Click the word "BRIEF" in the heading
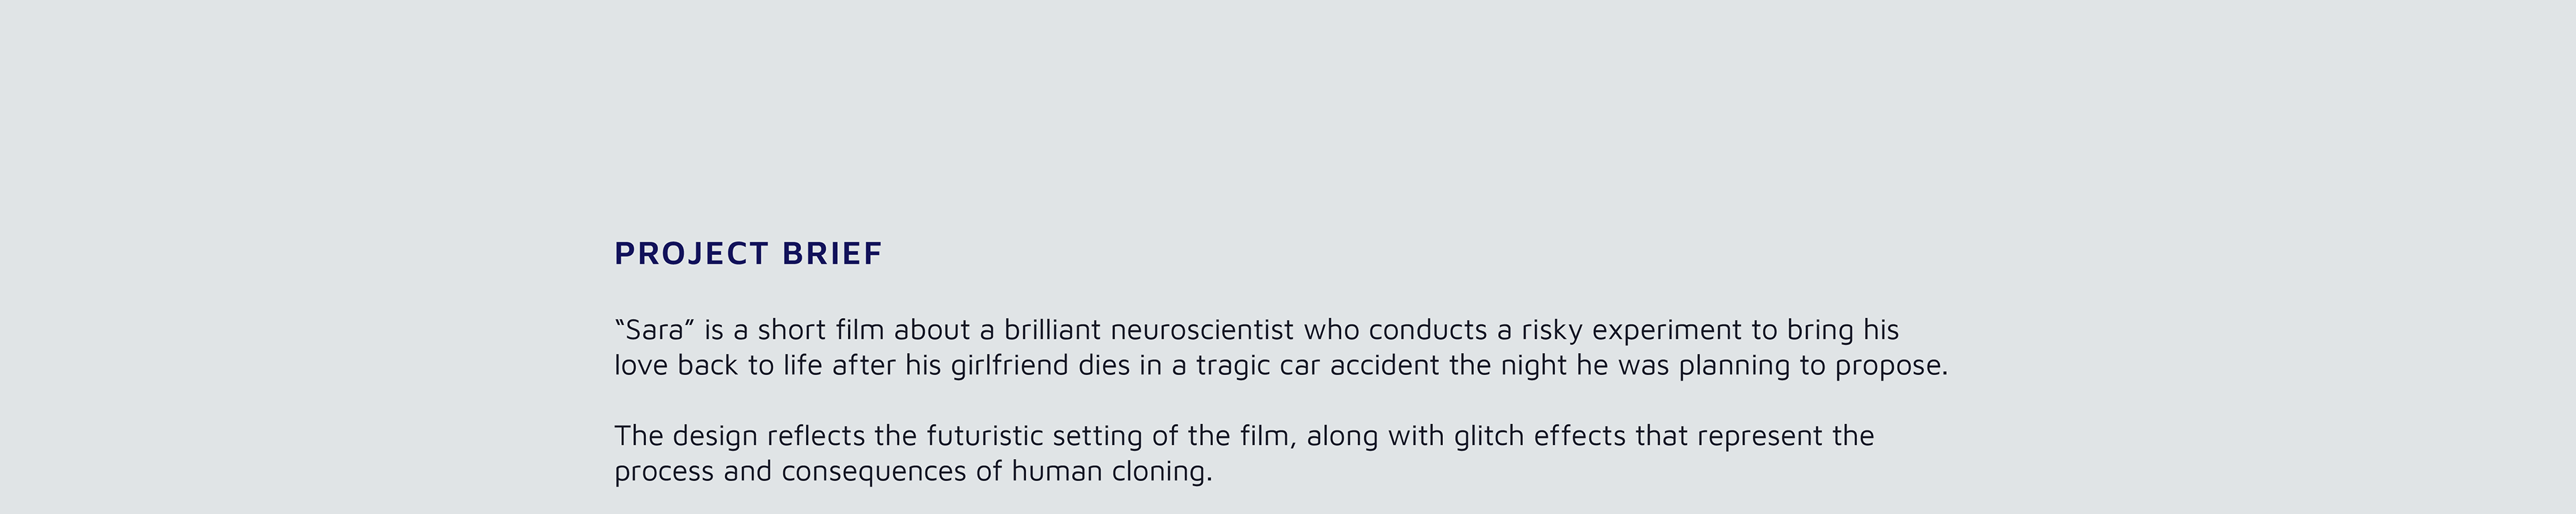The height and width of the screenshot is (514, 2576). tap(832, 254)
